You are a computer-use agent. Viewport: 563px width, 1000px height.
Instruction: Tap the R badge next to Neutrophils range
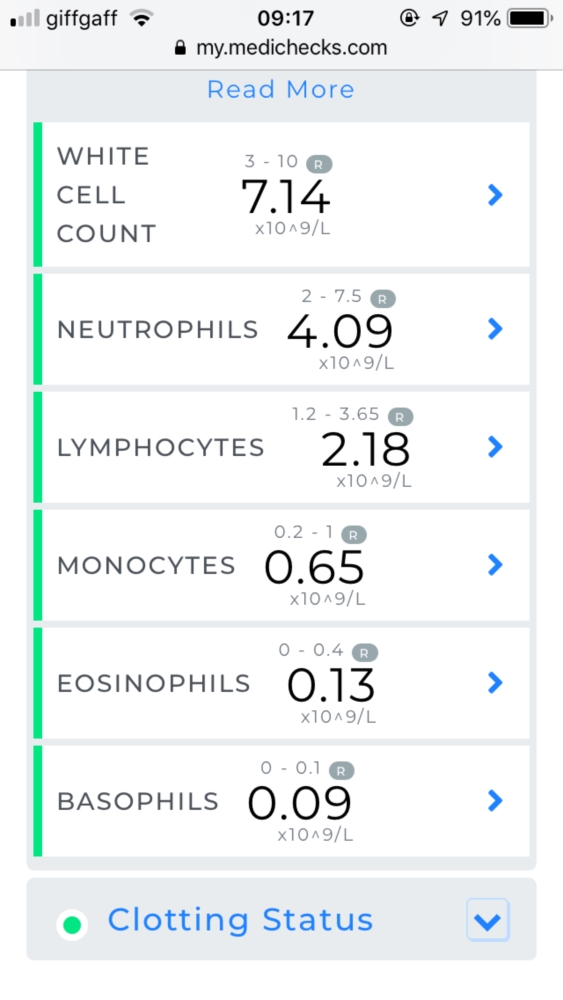[x=383, y=298]
